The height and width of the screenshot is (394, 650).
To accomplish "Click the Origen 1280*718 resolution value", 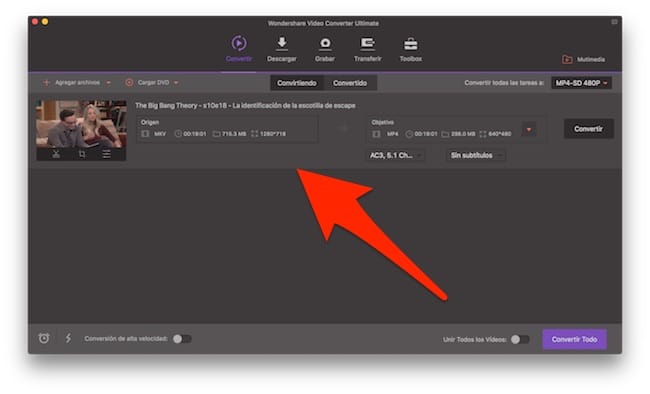I will 273,134.
